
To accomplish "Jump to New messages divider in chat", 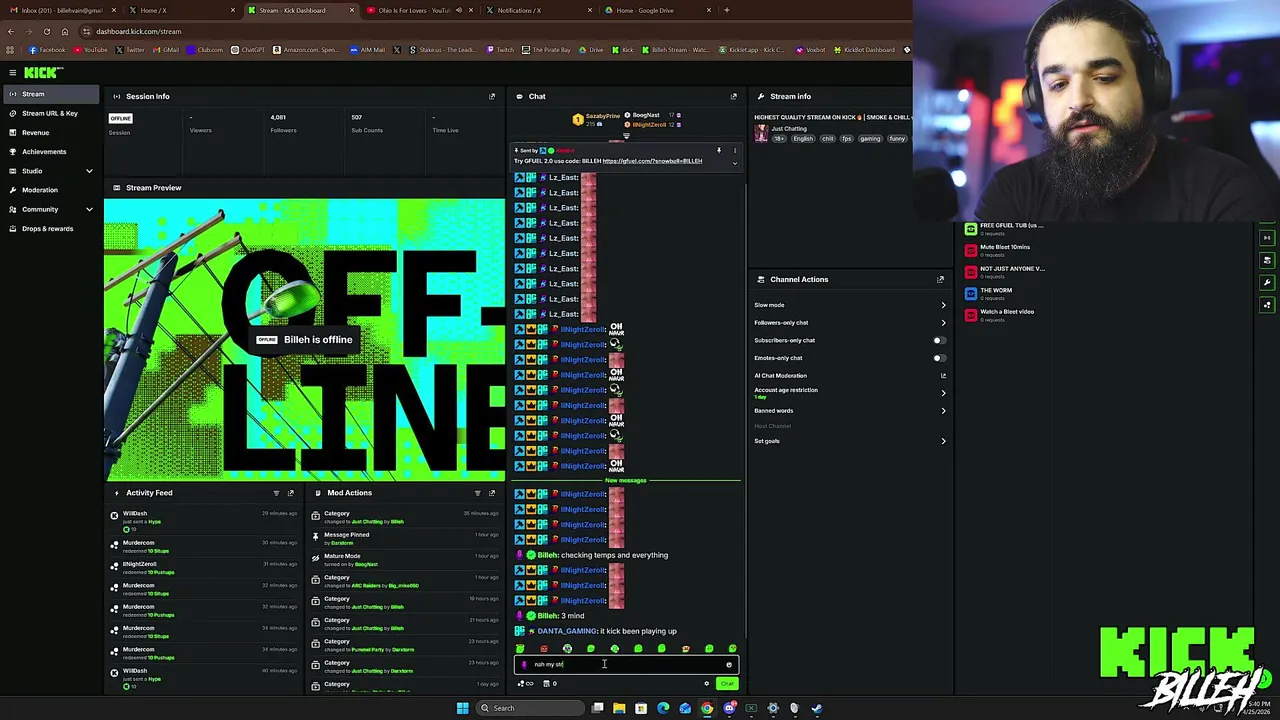I will point(626,480).
